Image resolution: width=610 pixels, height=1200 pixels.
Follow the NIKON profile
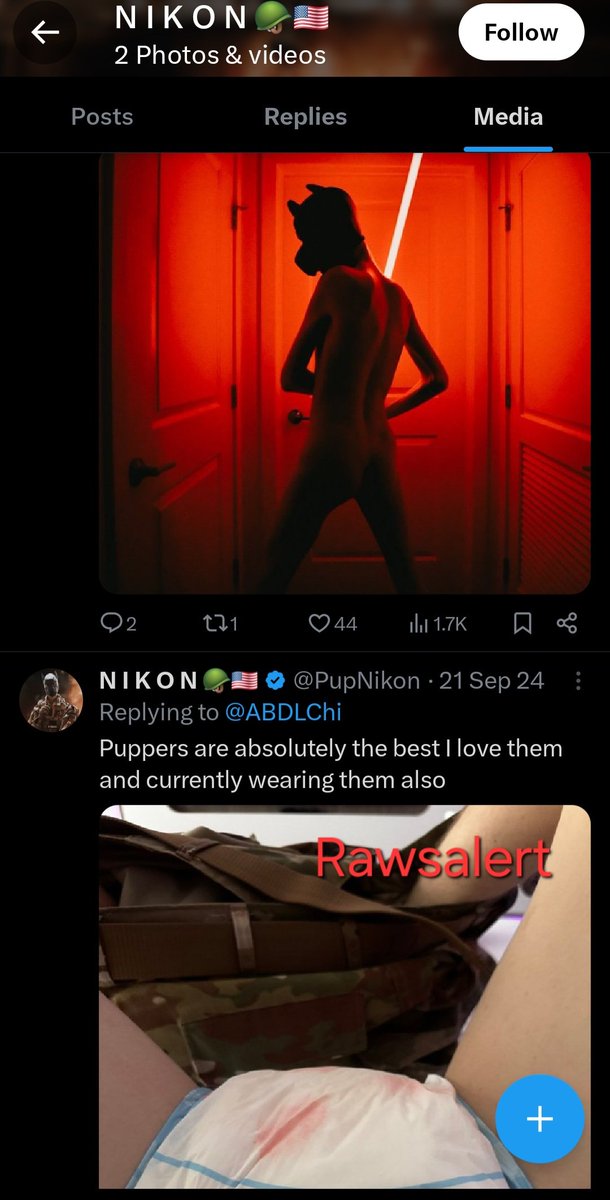point(522,32)
